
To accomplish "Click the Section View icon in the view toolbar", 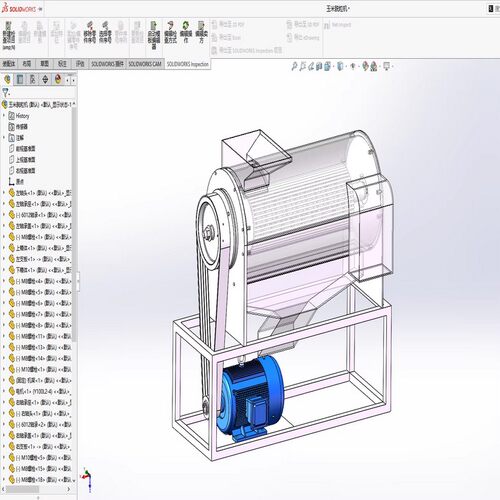I will [319, 66].
